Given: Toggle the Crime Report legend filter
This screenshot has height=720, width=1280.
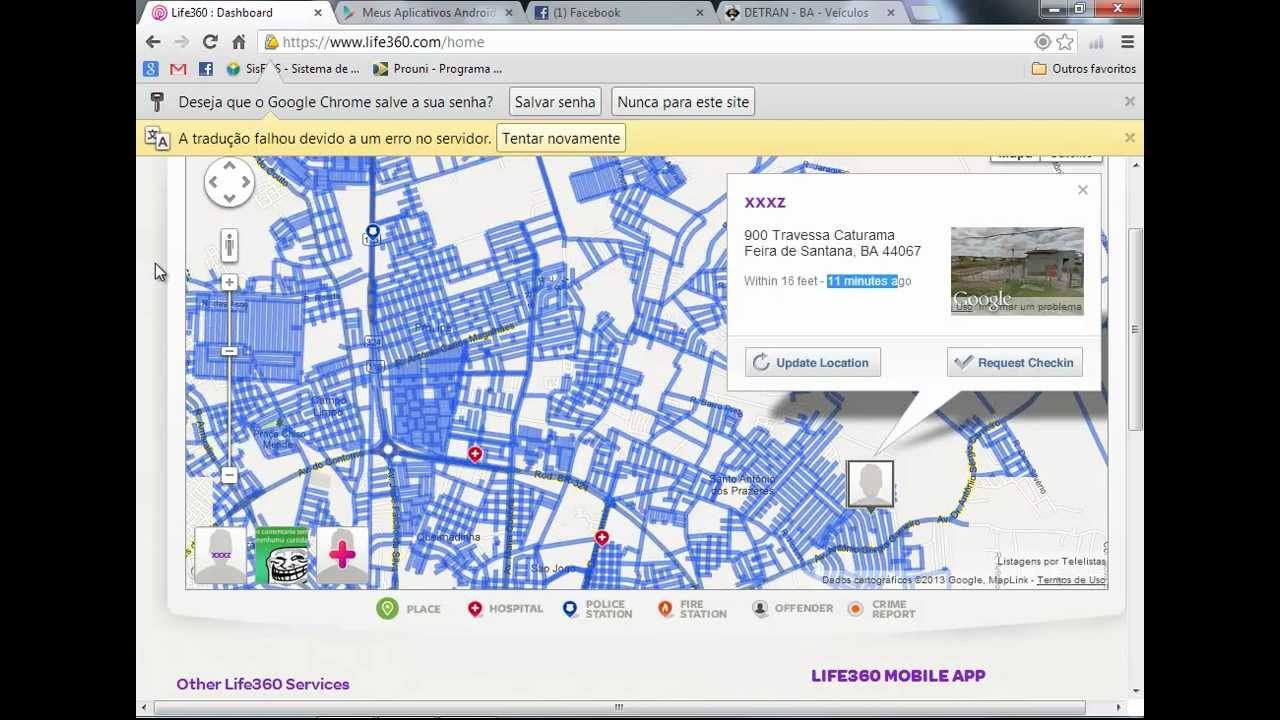Looking at the screenshot, I should (x=882, y=608).
